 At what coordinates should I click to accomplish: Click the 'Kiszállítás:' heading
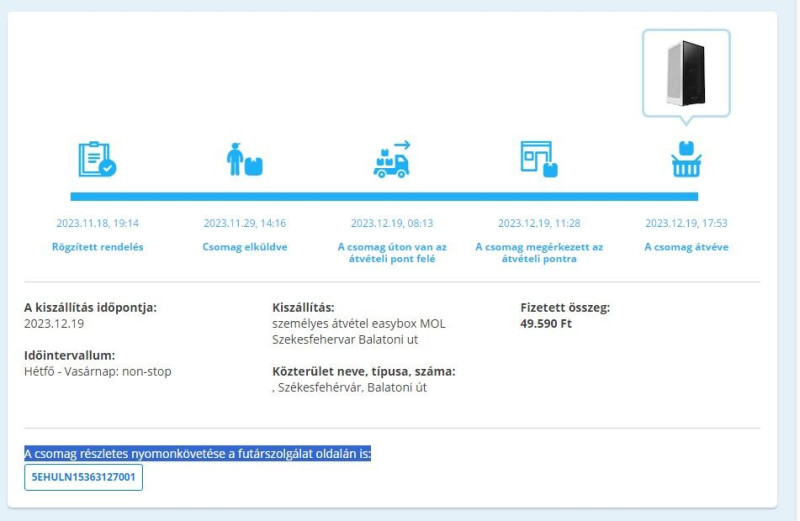click(303, 308)
